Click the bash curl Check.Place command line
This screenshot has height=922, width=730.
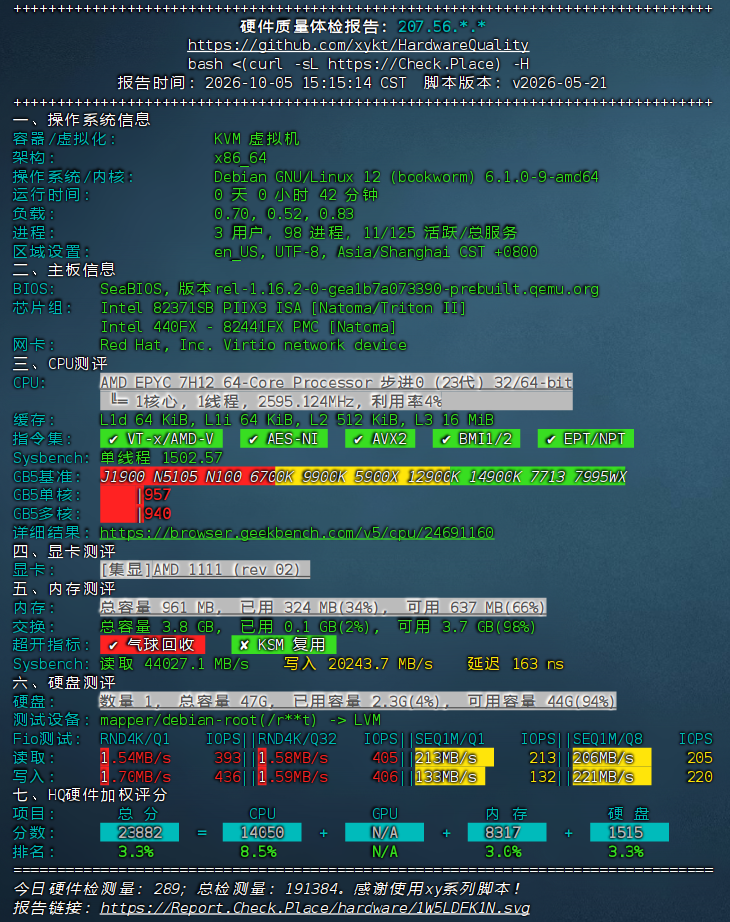pyautogui.click(x=358, y=64)
